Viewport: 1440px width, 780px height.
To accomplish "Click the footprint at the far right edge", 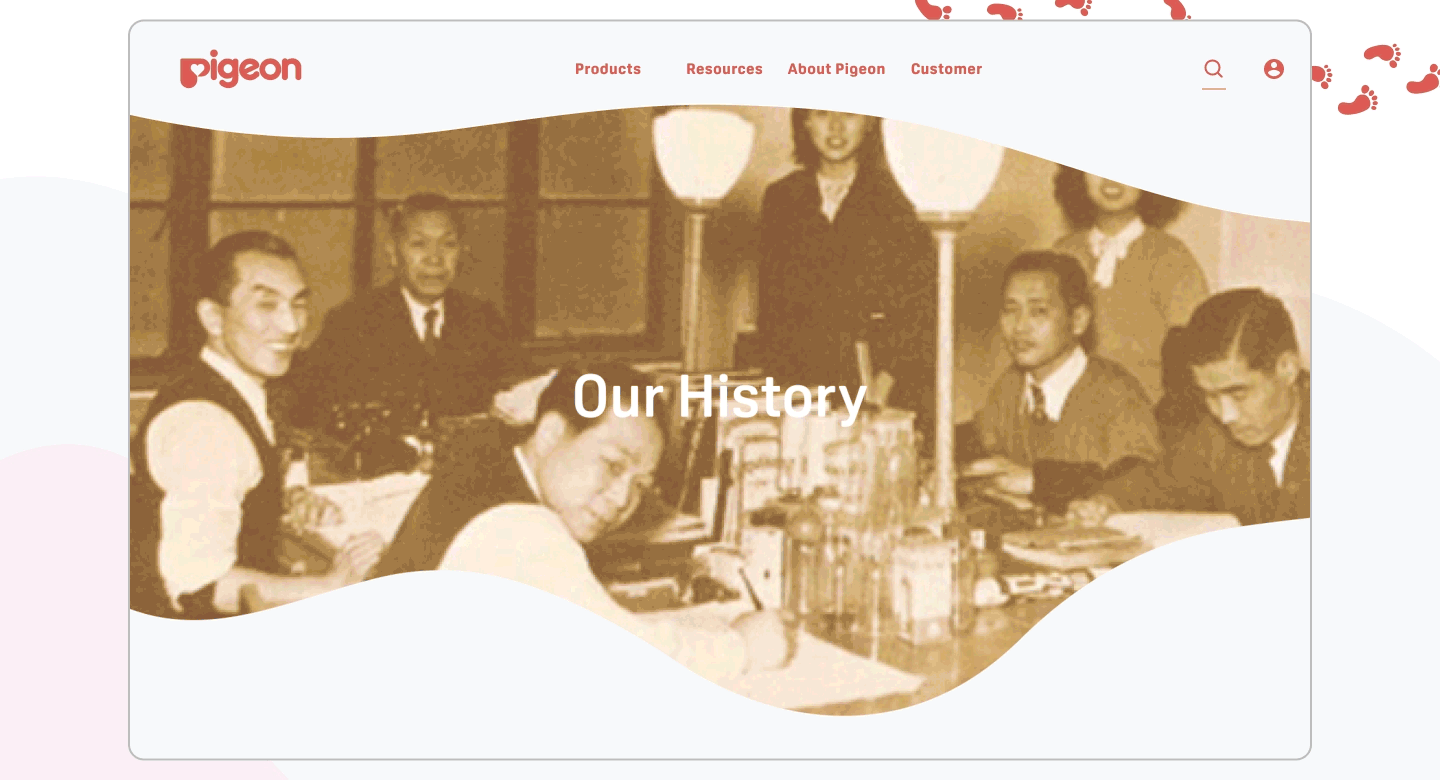I will coord(1424,80).
